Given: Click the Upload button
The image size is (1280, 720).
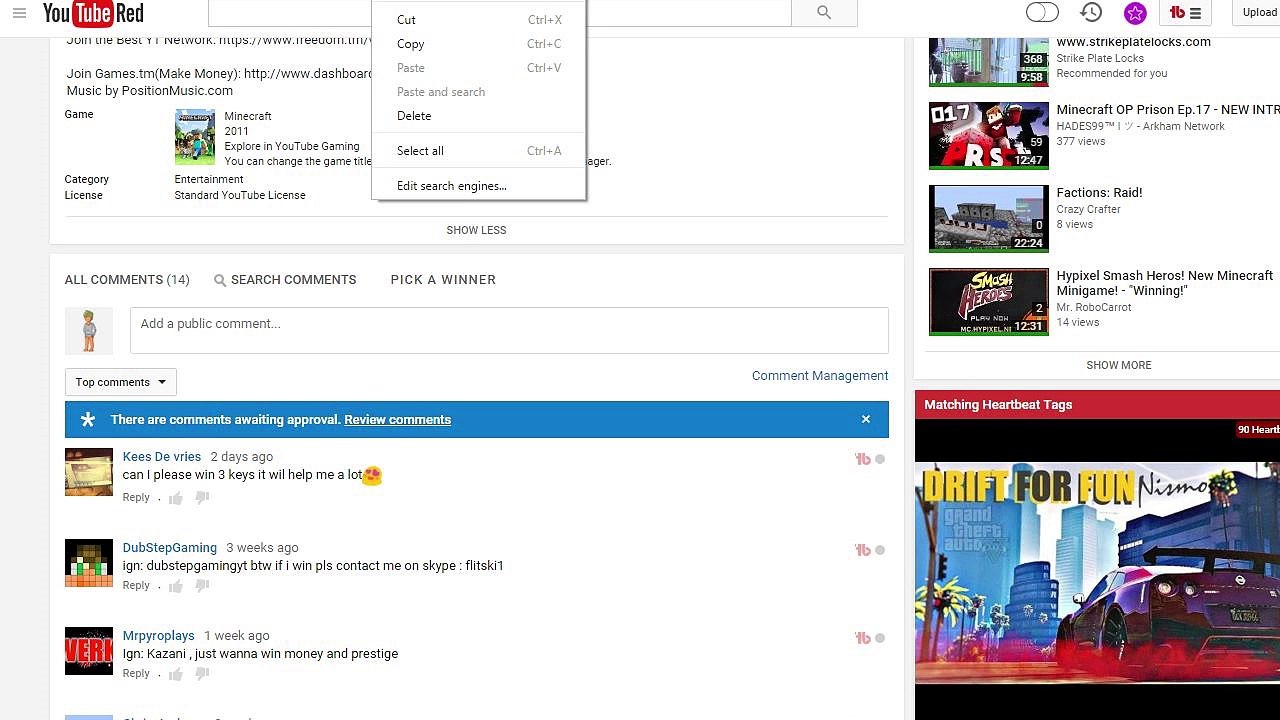Looking at the screenshot, I should [1257, 13].
